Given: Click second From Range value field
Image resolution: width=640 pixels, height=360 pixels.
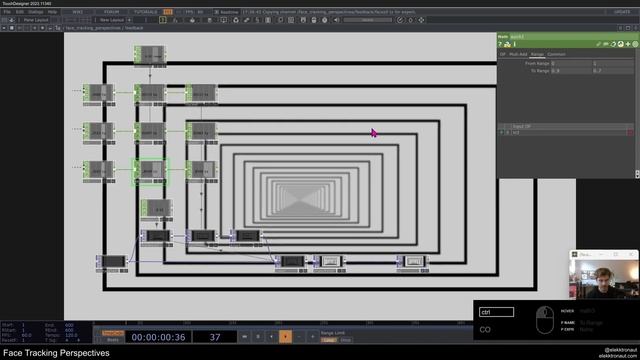Looking at the screenshot, I should [613, 63].
